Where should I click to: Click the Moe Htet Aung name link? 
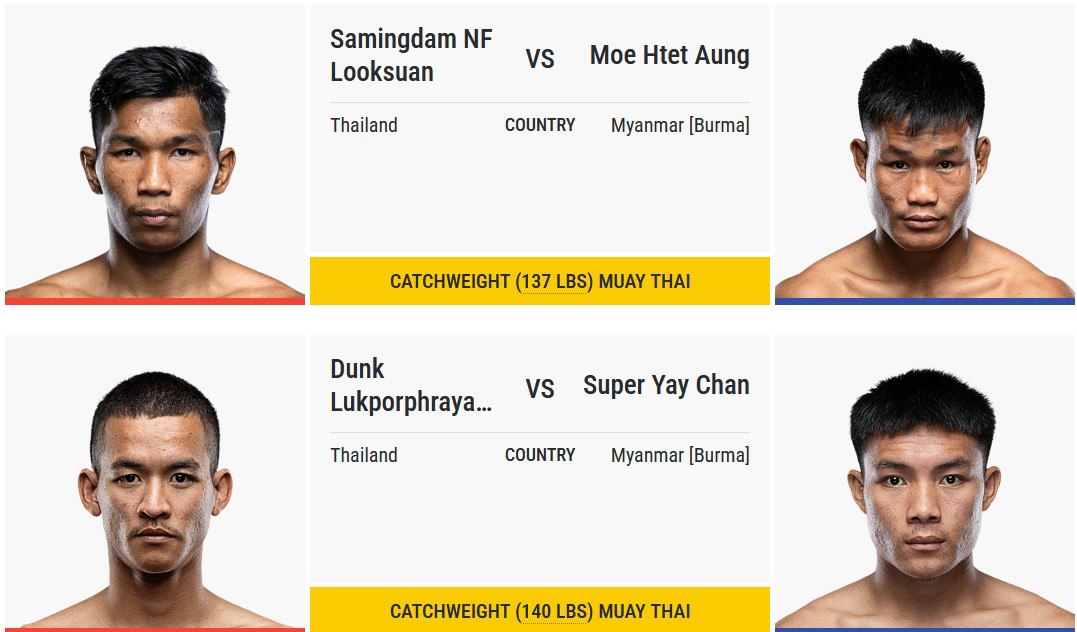(669, 55)
